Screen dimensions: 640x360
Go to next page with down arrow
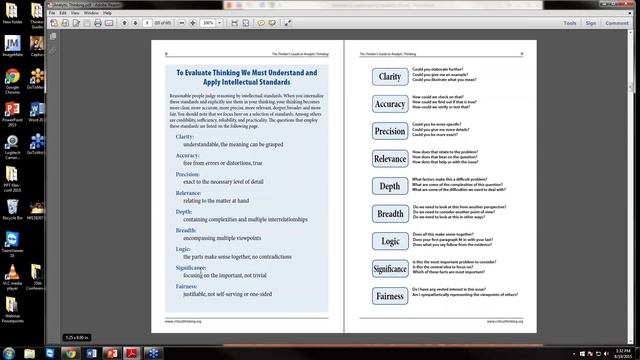136,23
